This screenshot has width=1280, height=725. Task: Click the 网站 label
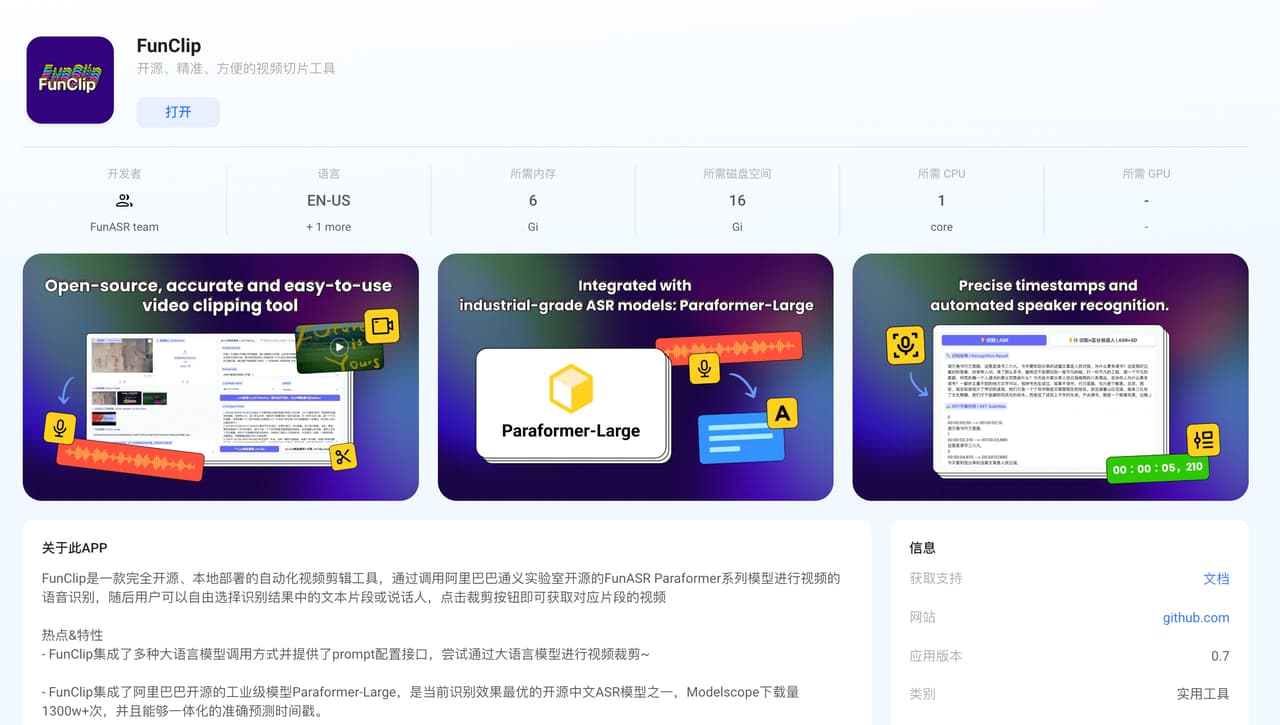pos(922,618)
